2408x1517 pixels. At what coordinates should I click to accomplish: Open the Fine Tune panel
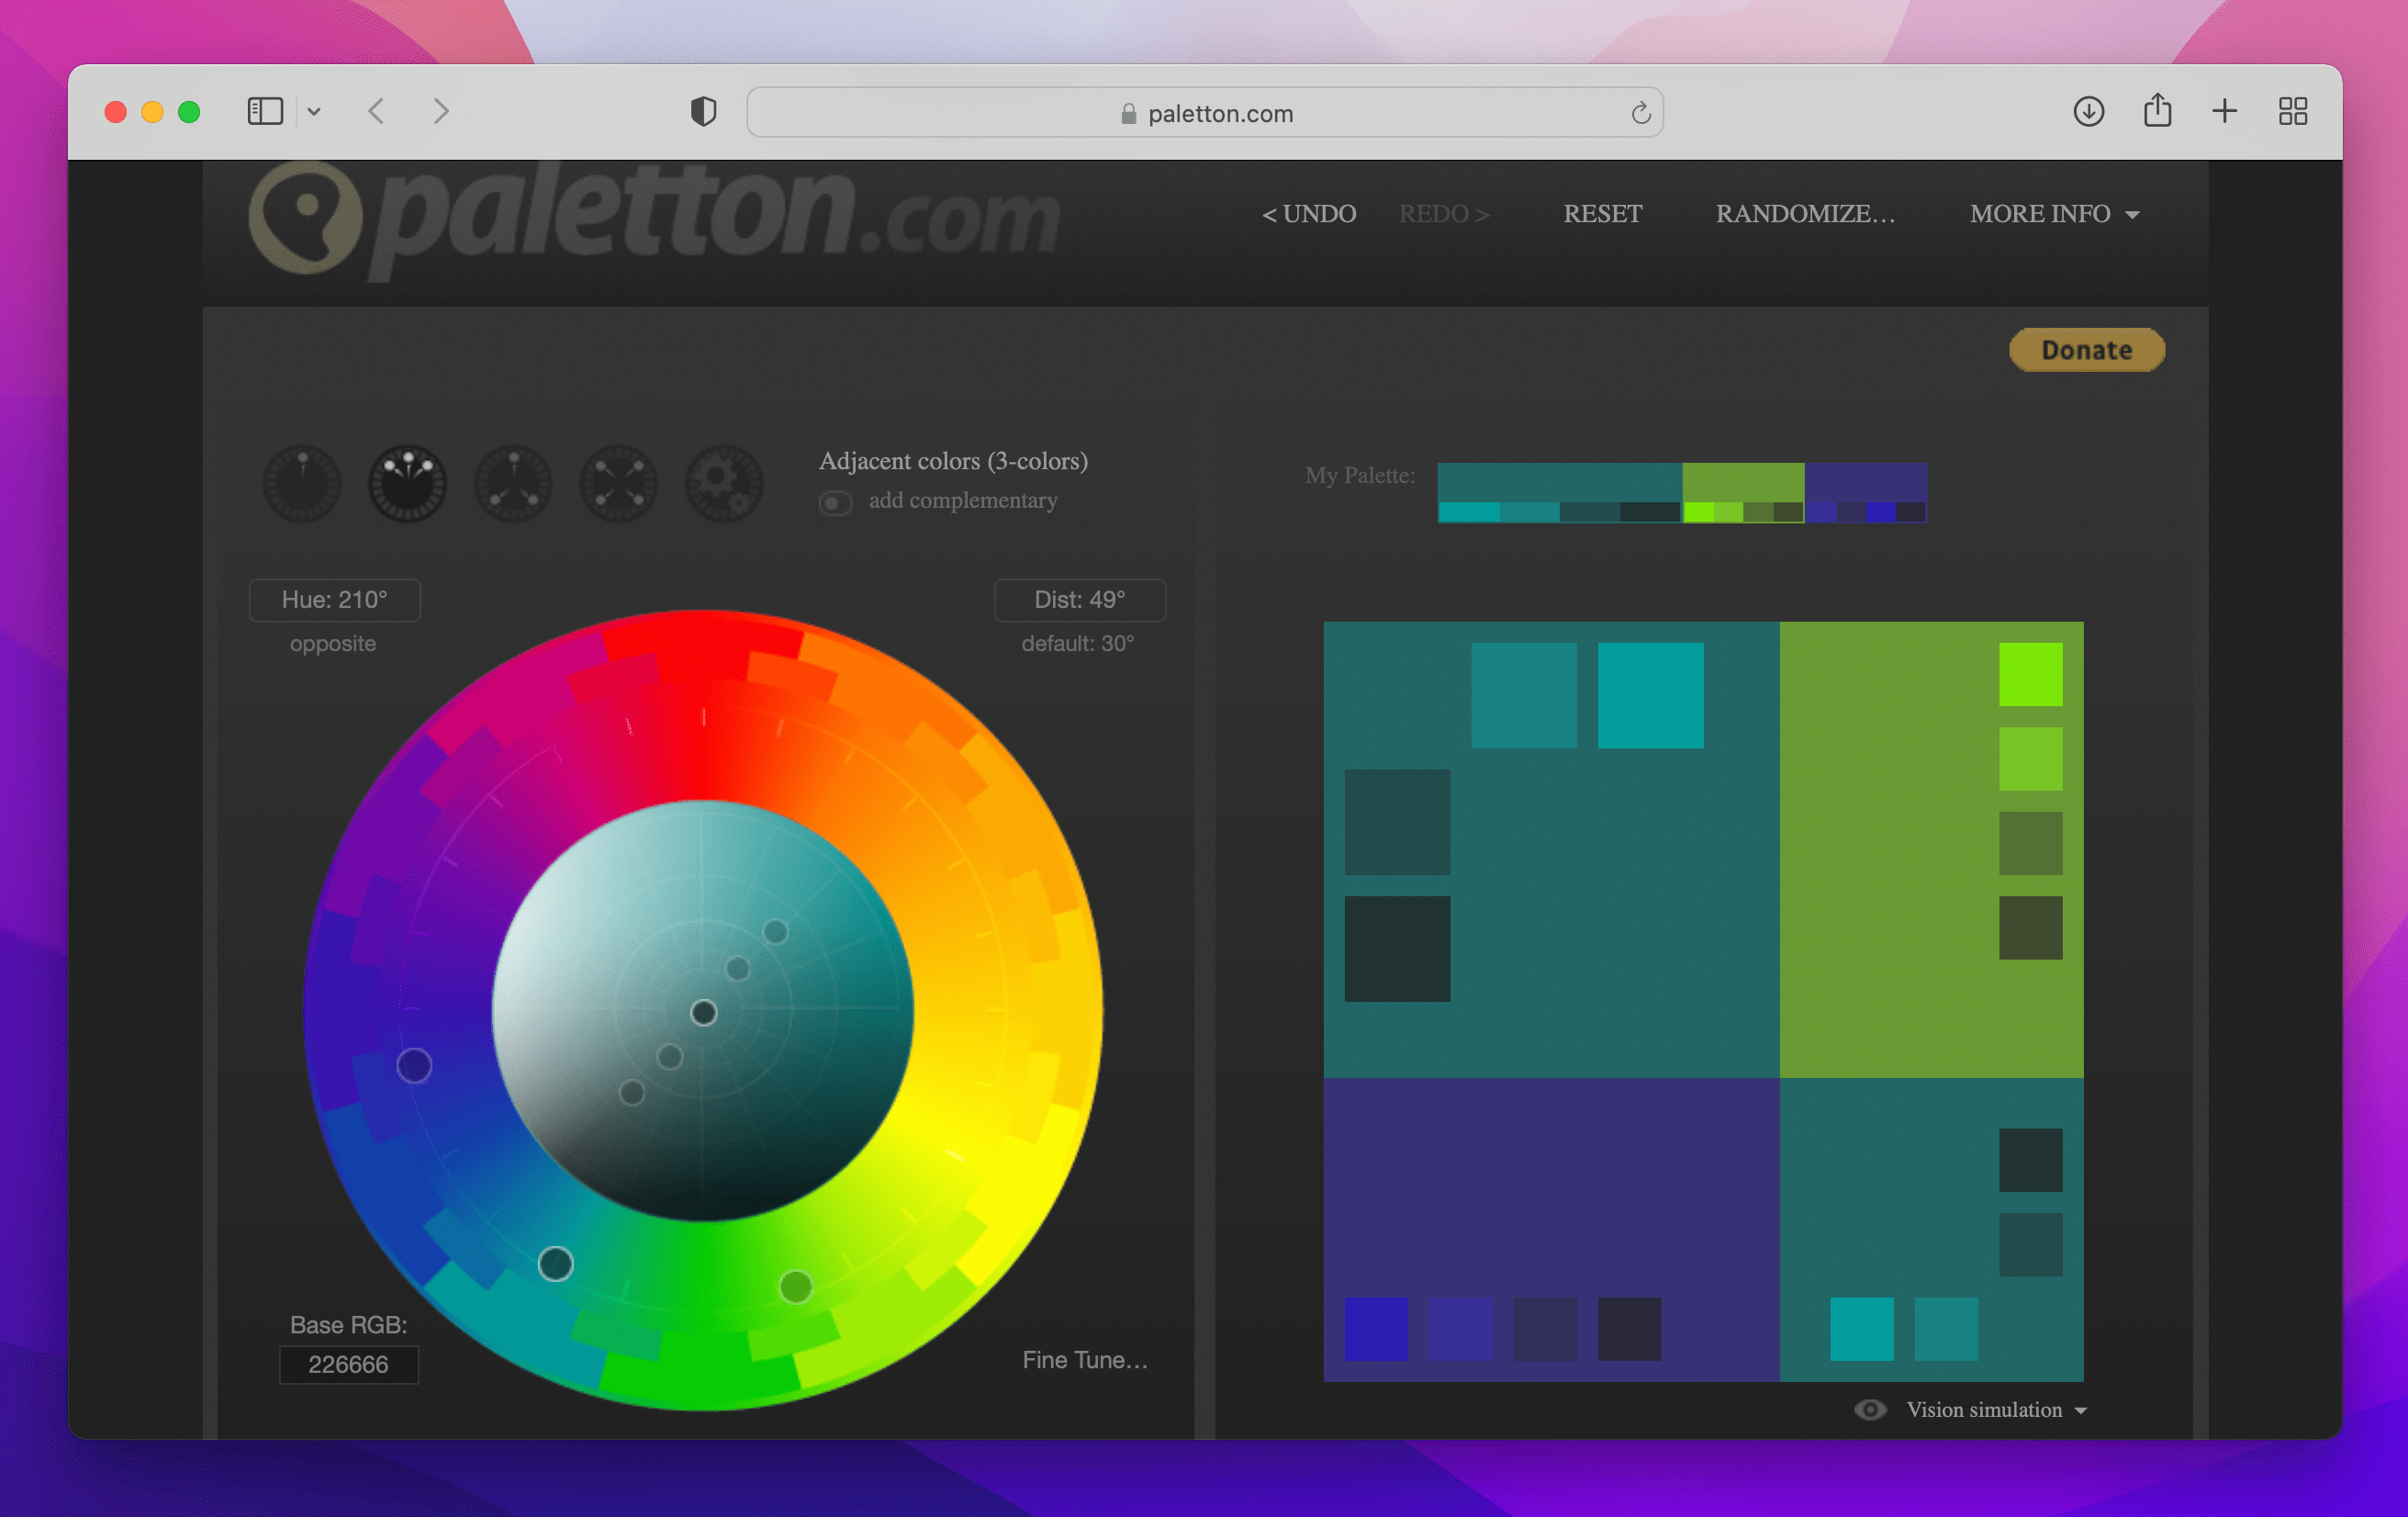(x=1084, y=1360)
